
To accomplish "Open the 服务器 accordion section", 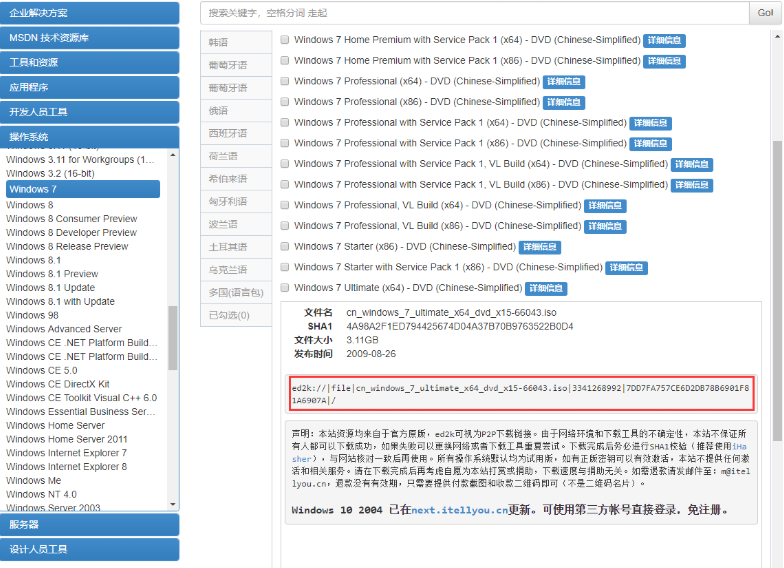I will point(90,524).
